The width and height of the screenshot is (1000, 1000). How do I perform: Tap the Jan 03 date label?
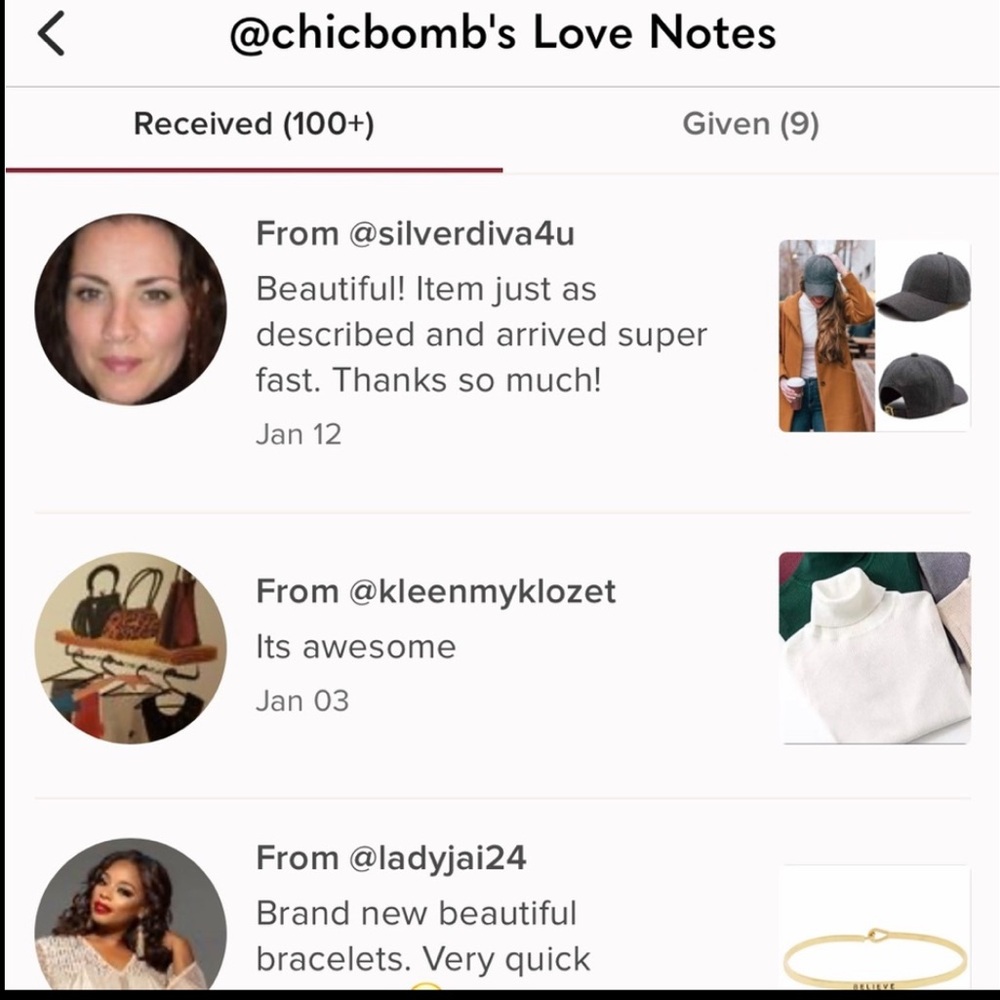tap(302, 701)
